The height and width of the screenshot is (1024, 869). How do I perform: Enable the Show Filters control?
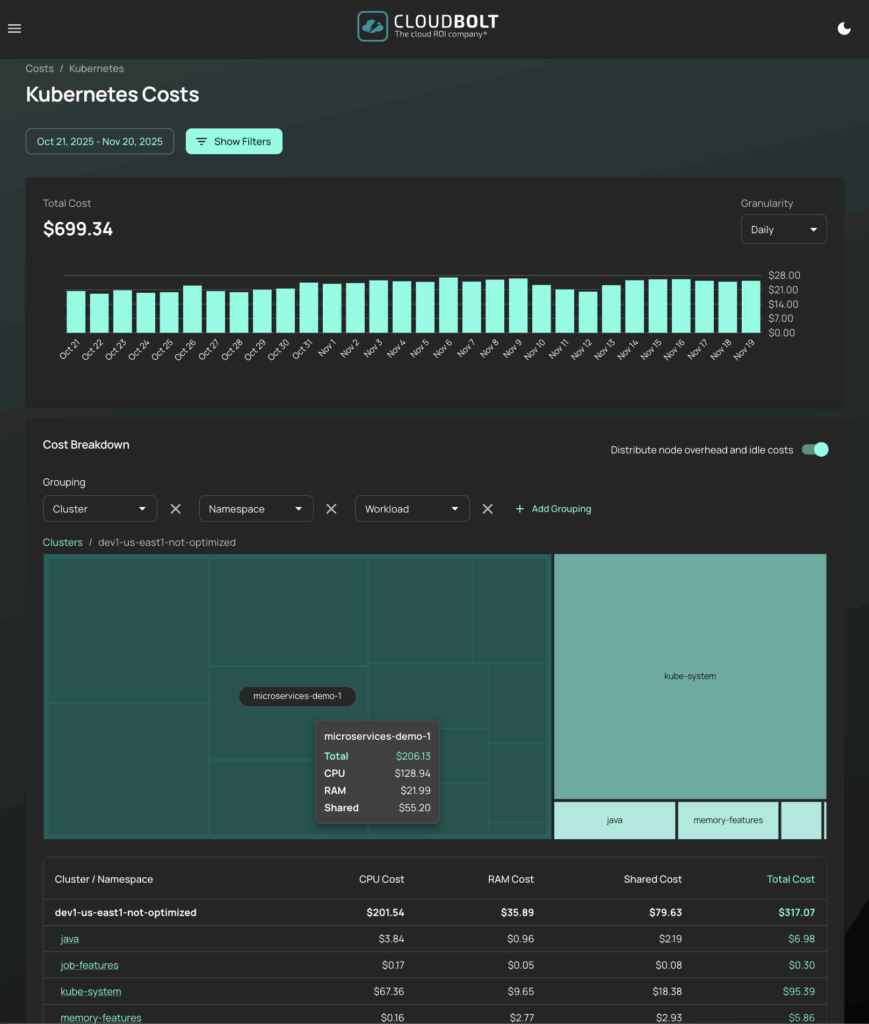coord(233,141)
